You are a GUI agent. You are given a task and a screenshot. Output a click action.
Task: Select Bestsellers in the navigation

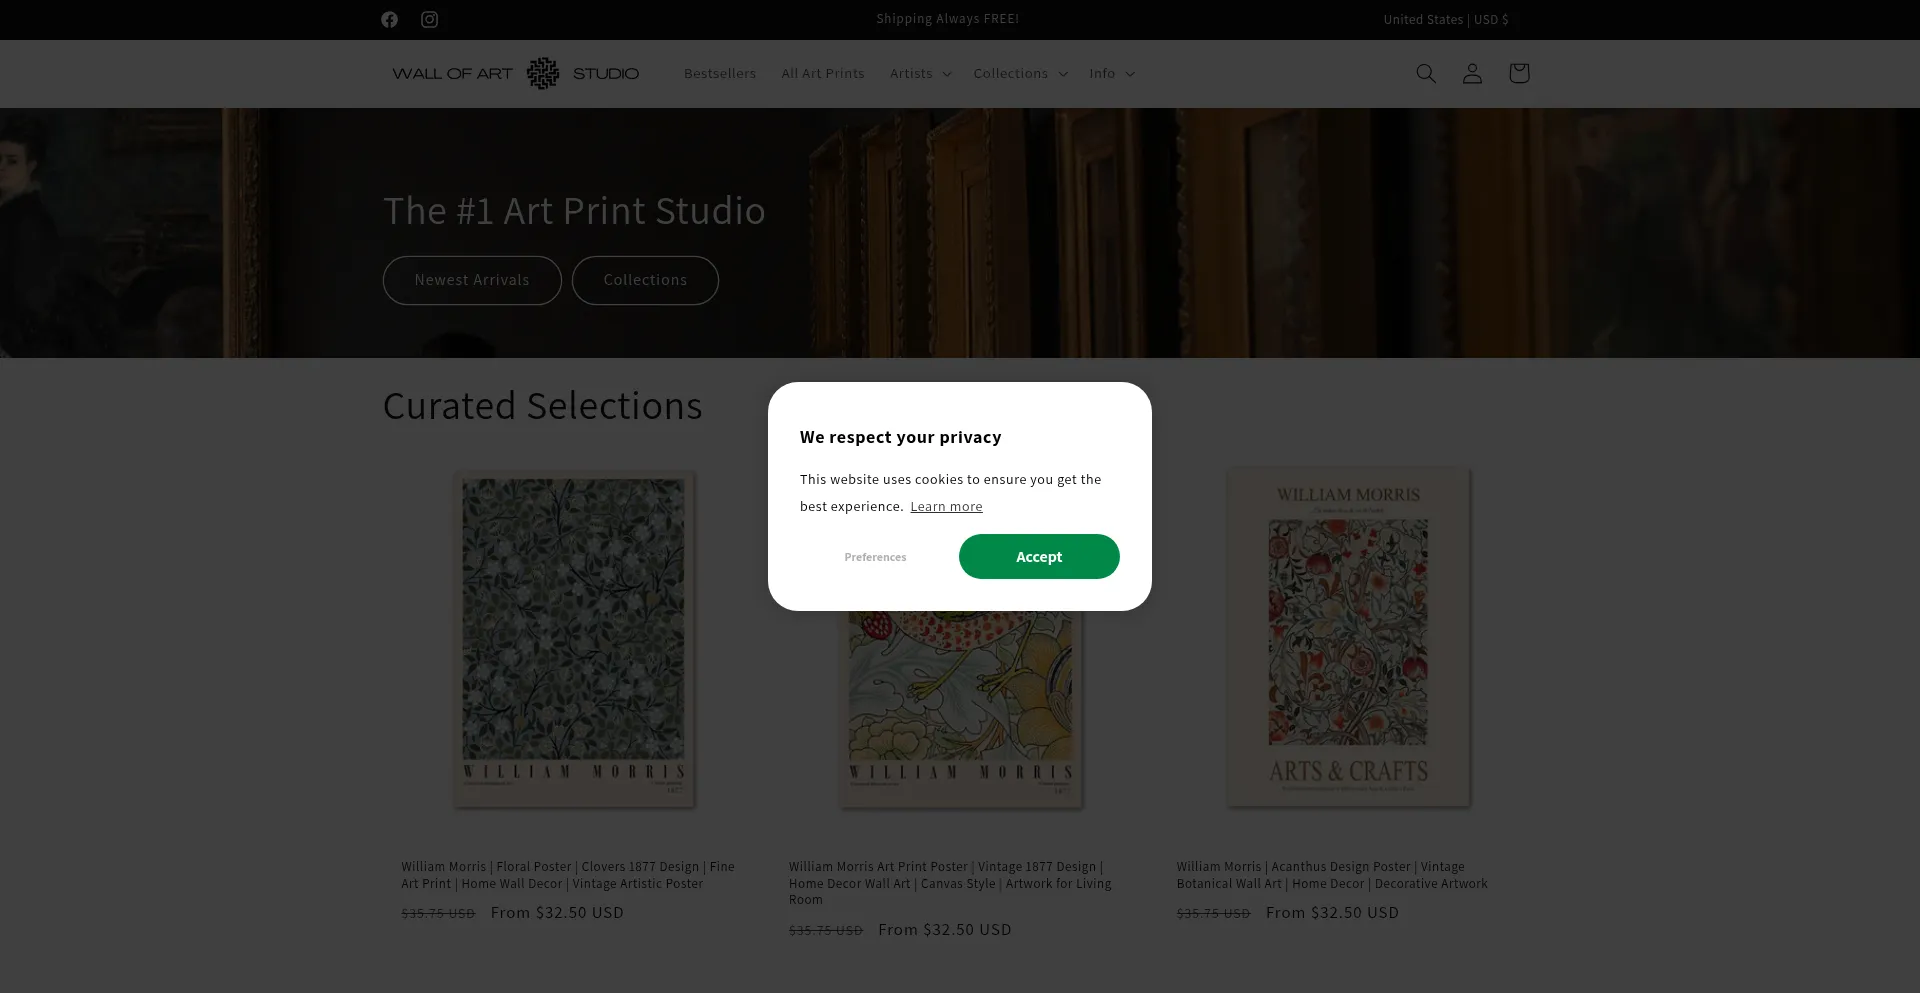click(719, 73)
